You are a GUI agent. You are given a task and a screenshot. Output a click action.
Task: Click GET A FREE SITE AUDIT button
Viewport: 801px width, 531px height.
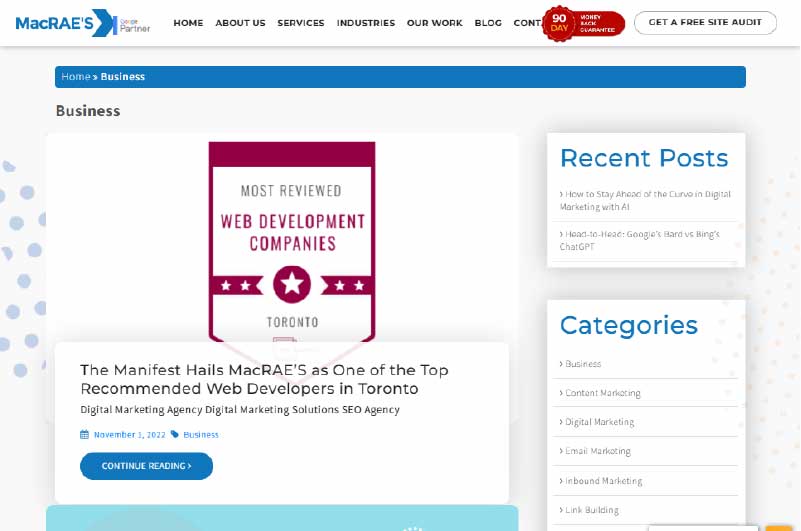click(x=705, y=22)
